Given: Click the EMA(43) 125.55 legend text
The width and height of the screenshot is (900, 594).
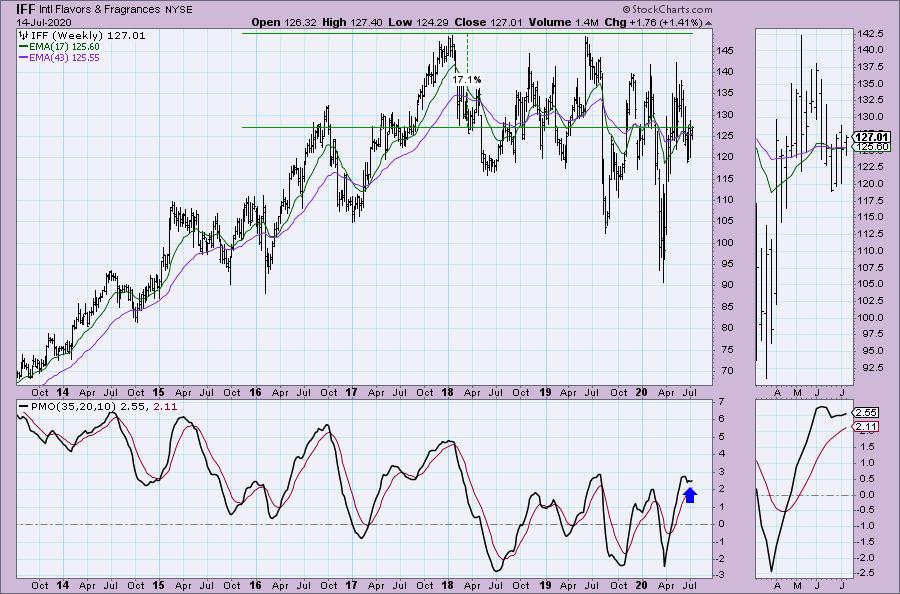Looking at the screenshot, I should 64,57.
